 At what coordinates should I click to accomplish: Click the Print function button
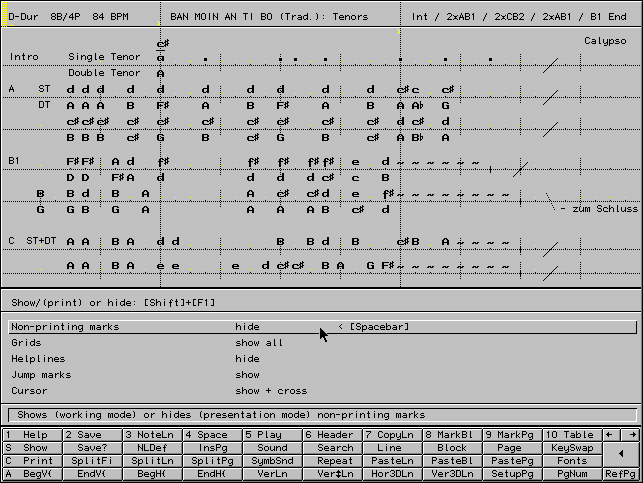[32, 461]
